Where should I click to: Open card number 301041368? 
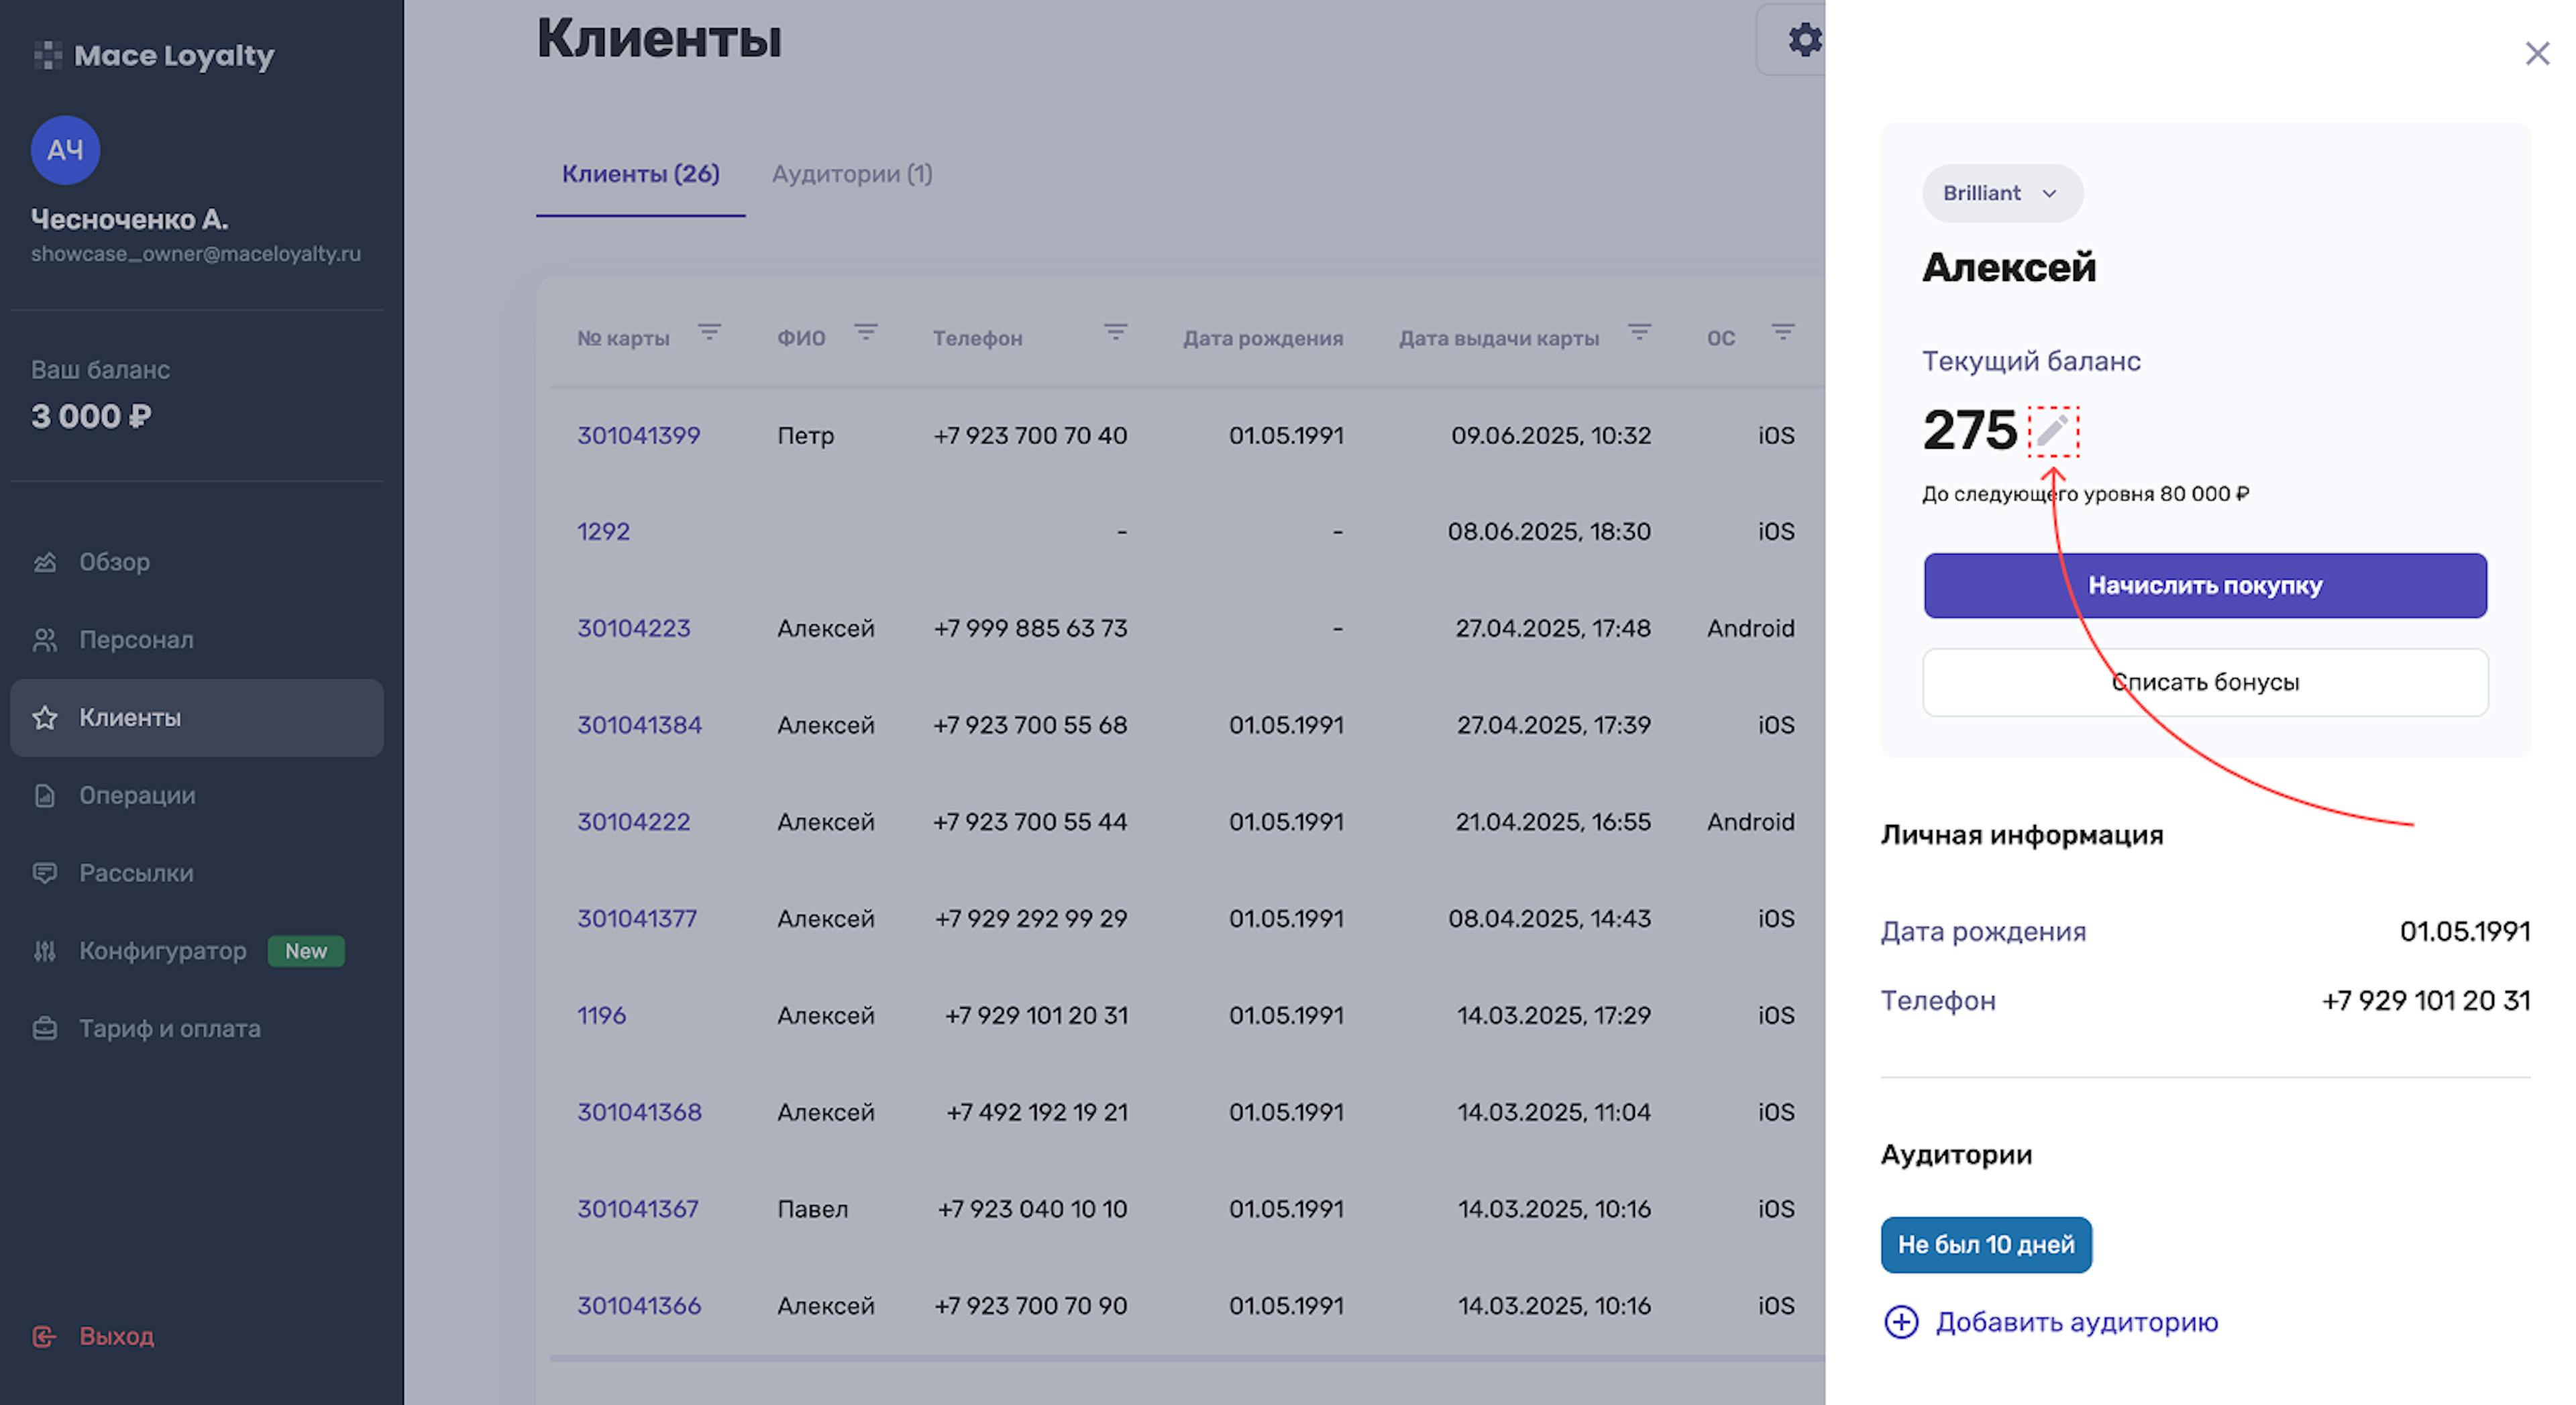(640, 1113)
